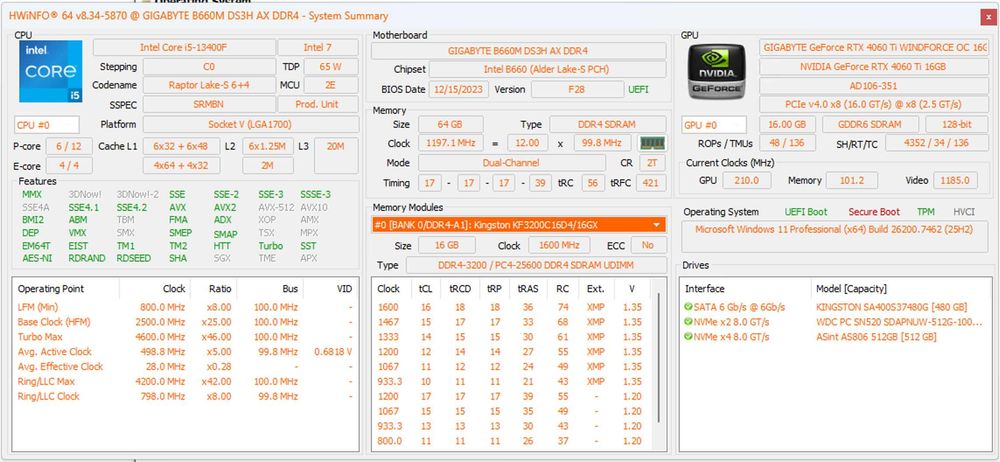This screenshot has width=1000, height=462.
Task: Click the P-core 6 / 12 value
Action: click(x=69, y=146)
